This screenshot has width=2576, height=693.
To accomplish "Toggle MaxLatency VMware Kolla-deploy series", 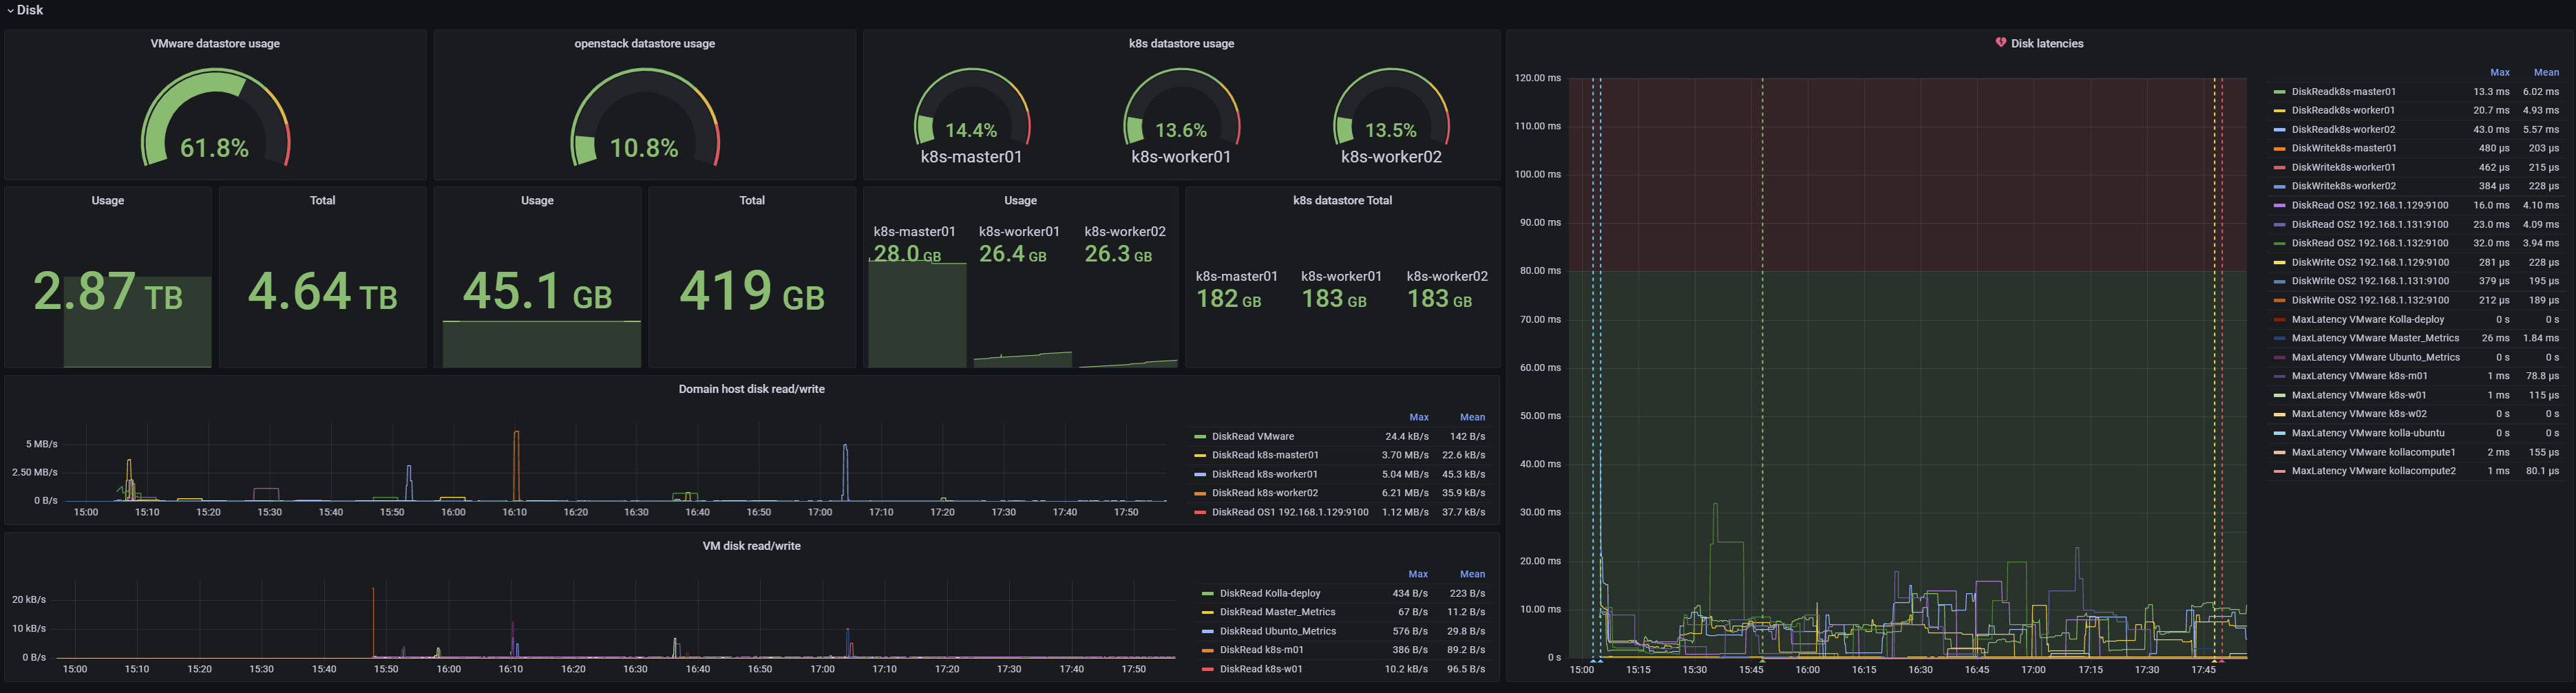I will pos(2368,319).
